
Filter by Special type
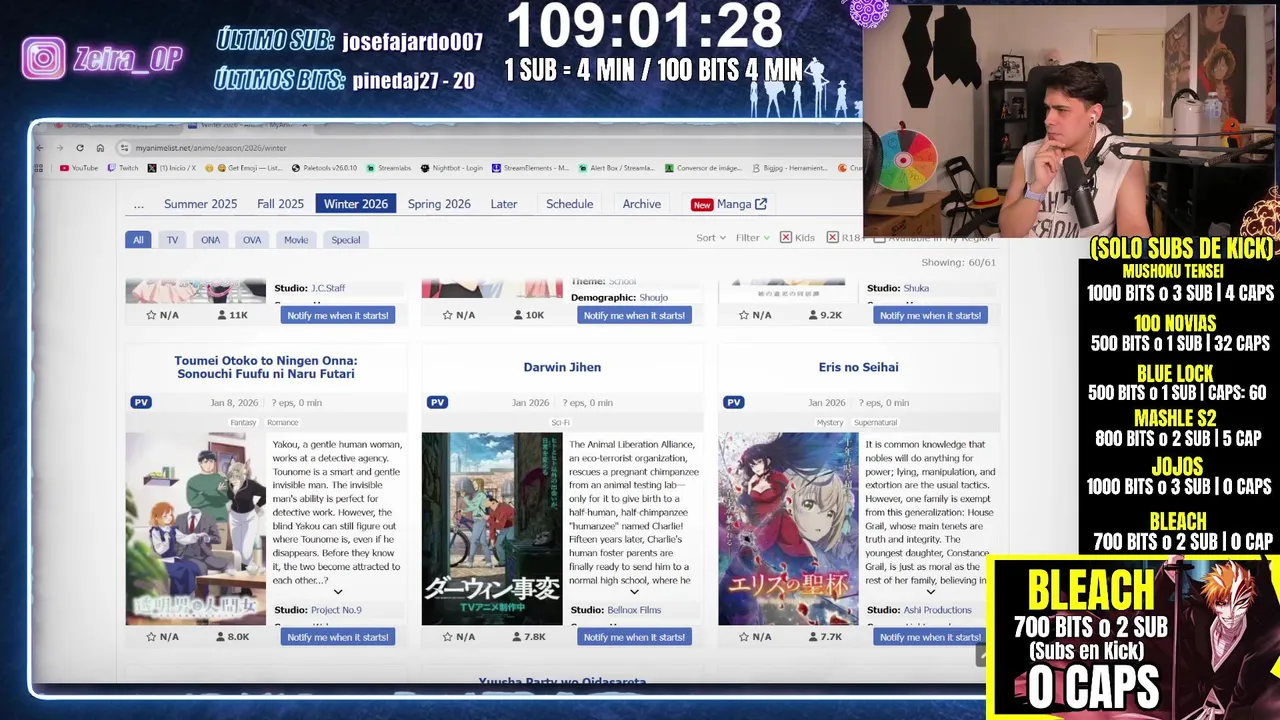tap(346, 240)
